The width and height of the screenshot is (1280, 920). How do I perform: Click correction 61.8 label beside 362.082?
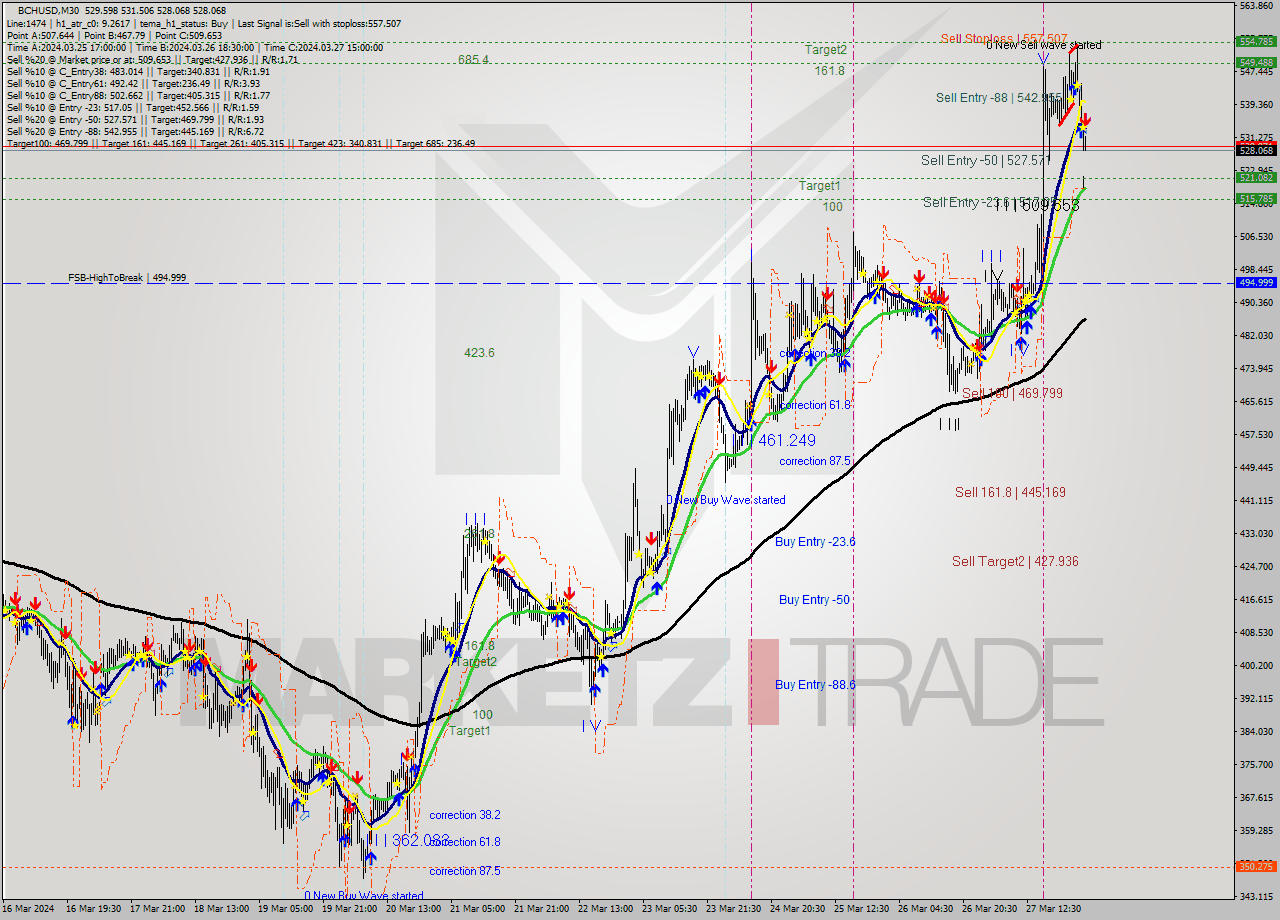(x=465, y=842)
